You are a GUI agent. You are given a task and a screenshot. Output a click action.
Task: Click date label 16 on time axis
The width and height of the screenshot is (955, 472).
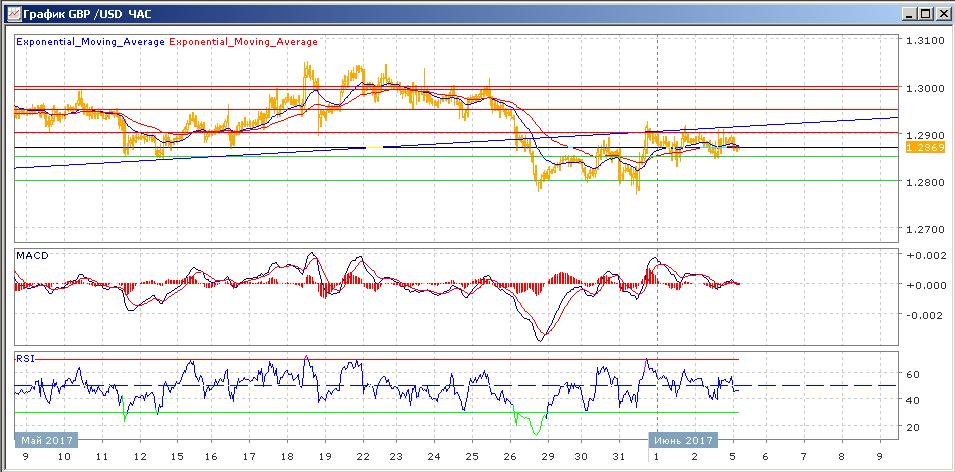point(211,456)
